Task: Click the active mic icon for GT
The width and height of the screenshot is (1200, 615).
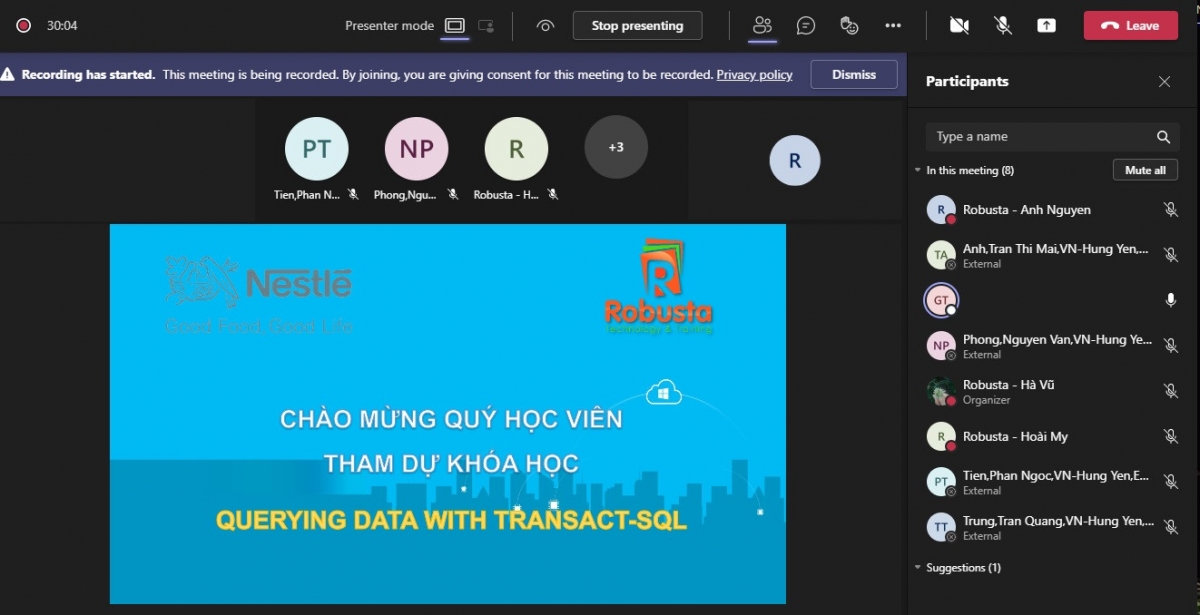Action: point(1171,300)
